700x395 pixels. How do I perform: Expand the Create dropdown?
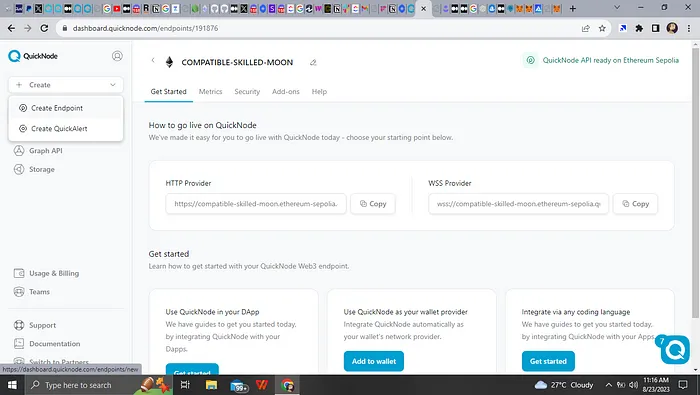(66, 85)
